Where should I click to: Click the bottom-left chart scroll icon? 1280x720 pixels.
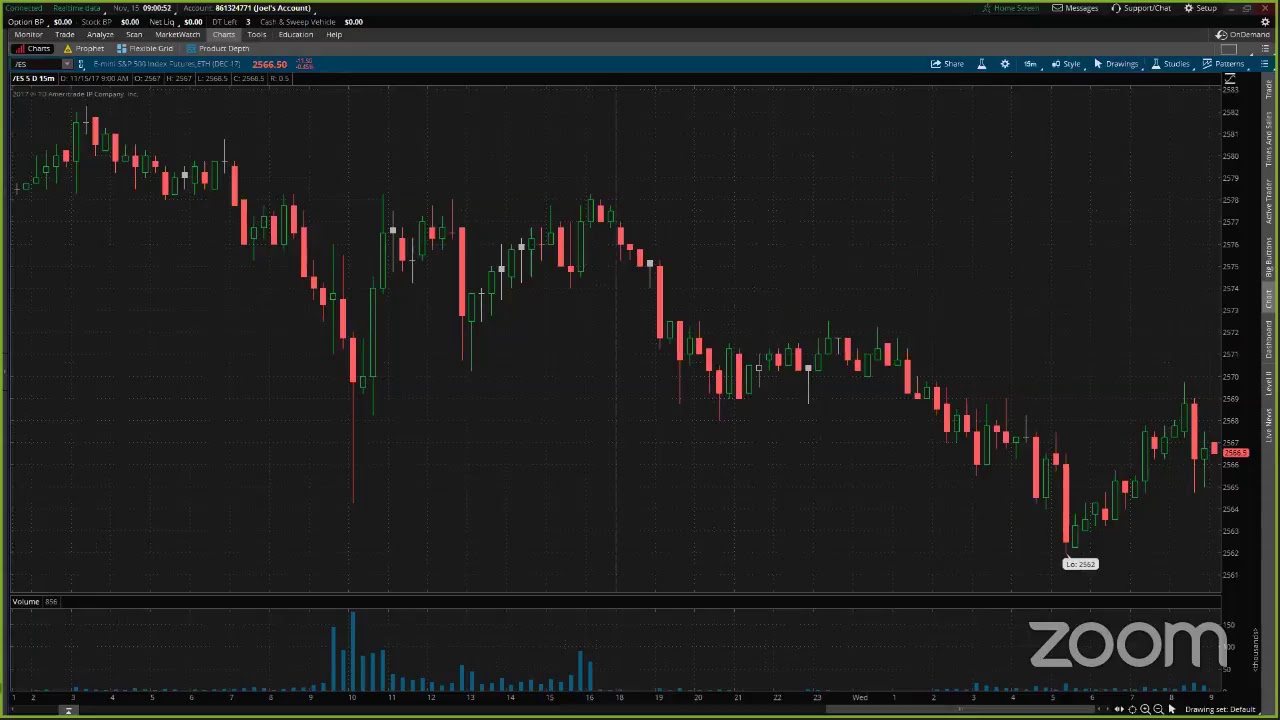coord(68,710)
